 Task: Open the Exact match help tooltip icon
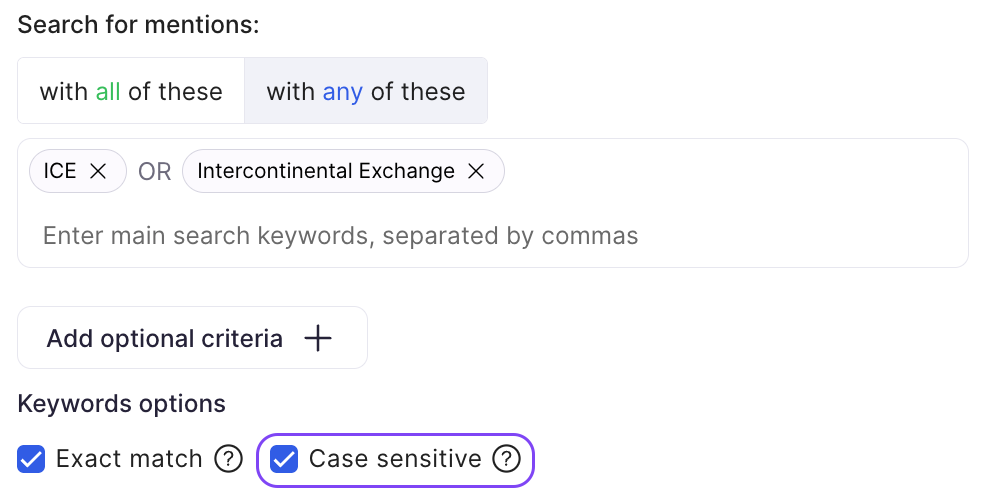(229, 459)
